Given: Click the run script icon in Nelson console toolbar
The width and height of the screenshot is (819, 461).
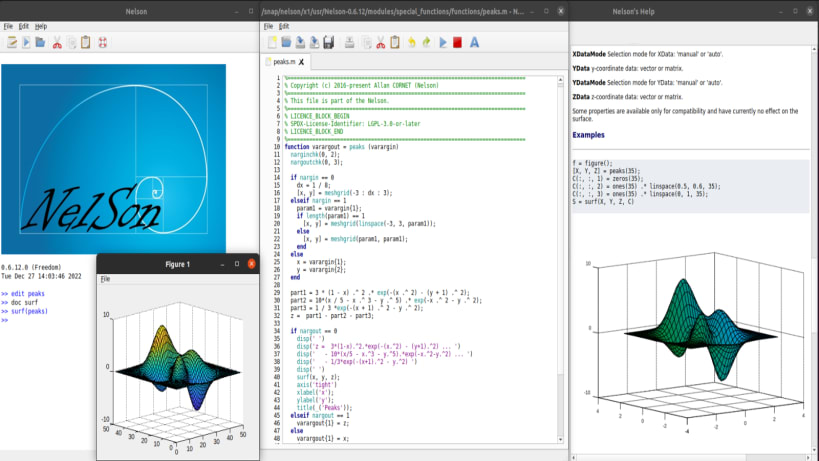Looking at the screenshot, I should 27,42.
